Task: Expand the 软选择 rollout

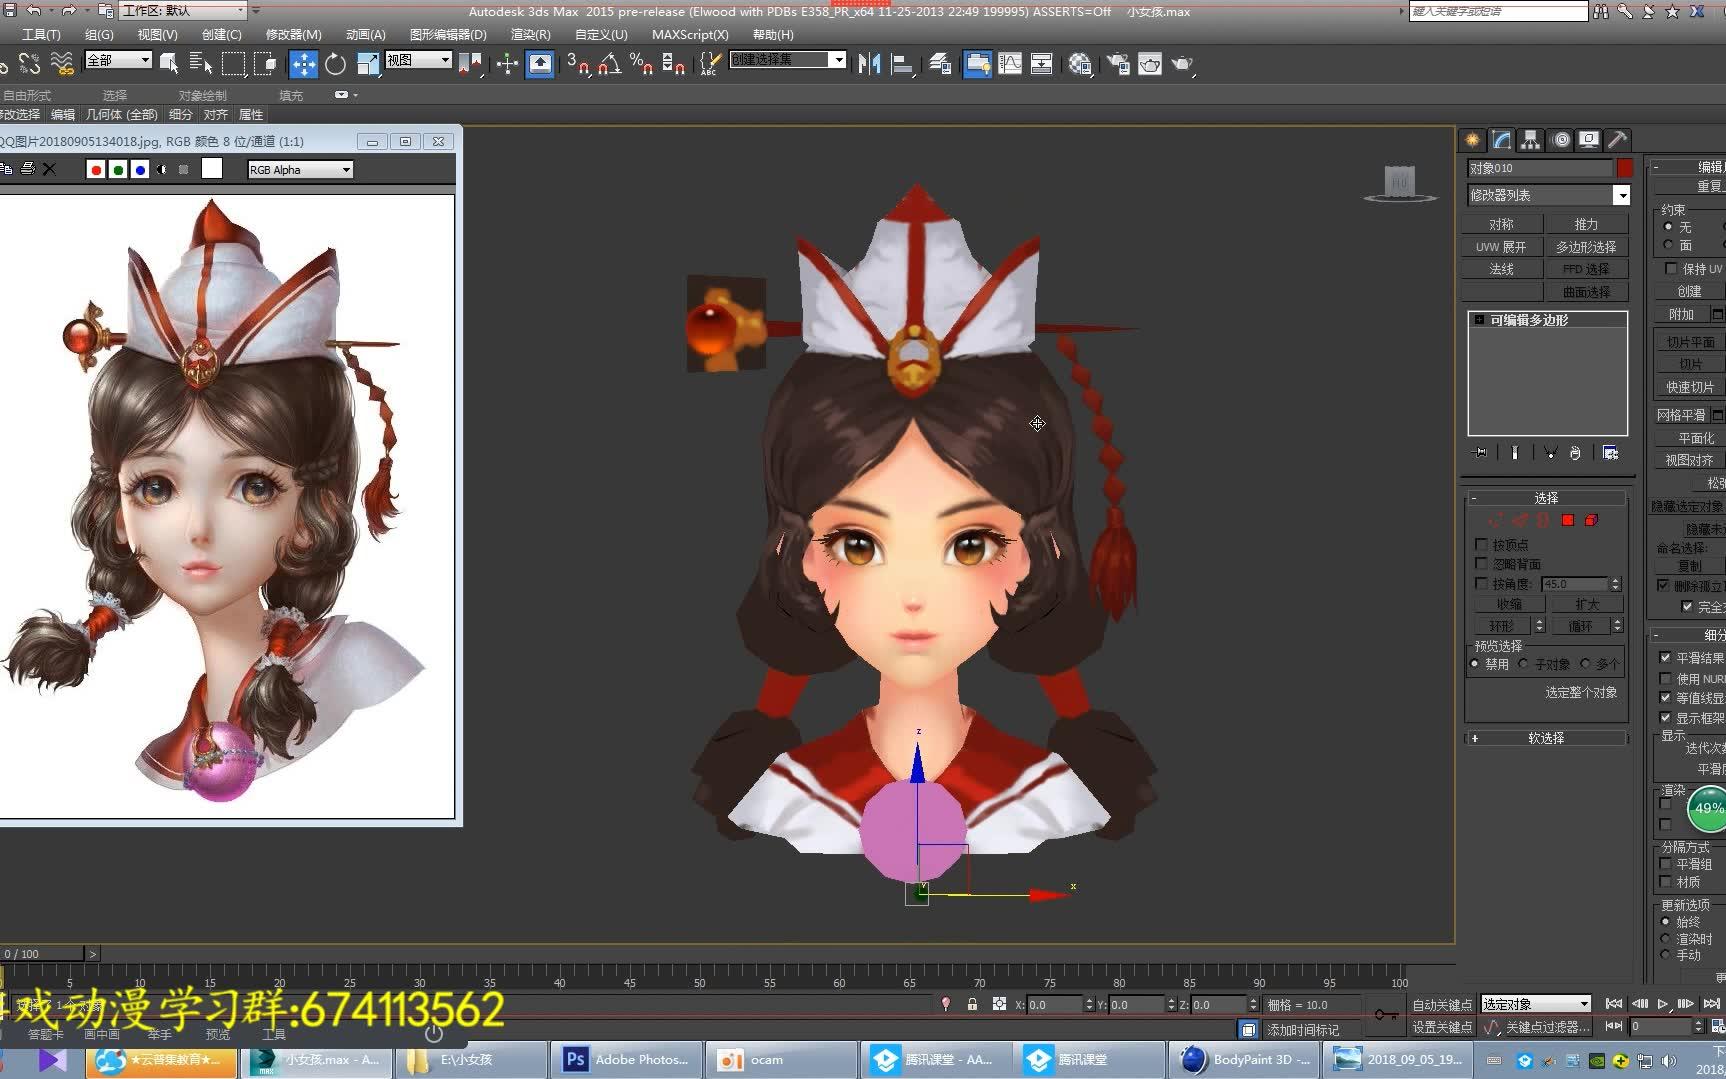Action: click(1475, 738)
